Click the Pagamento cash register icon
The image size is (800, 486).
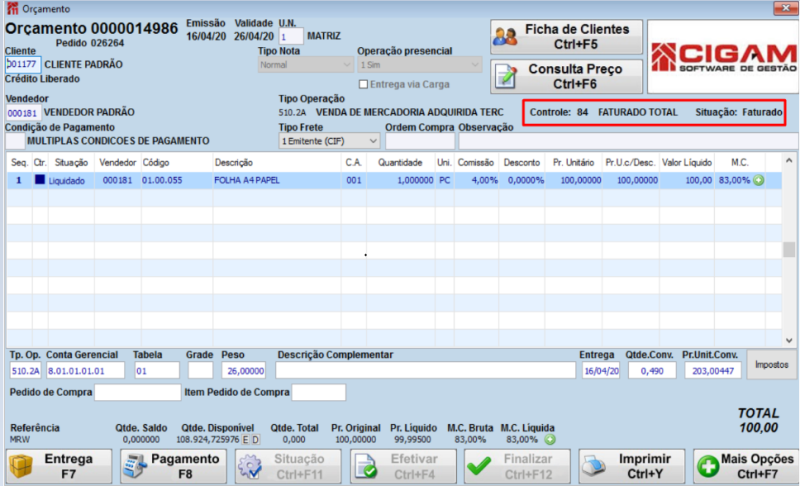click(135, 466)
